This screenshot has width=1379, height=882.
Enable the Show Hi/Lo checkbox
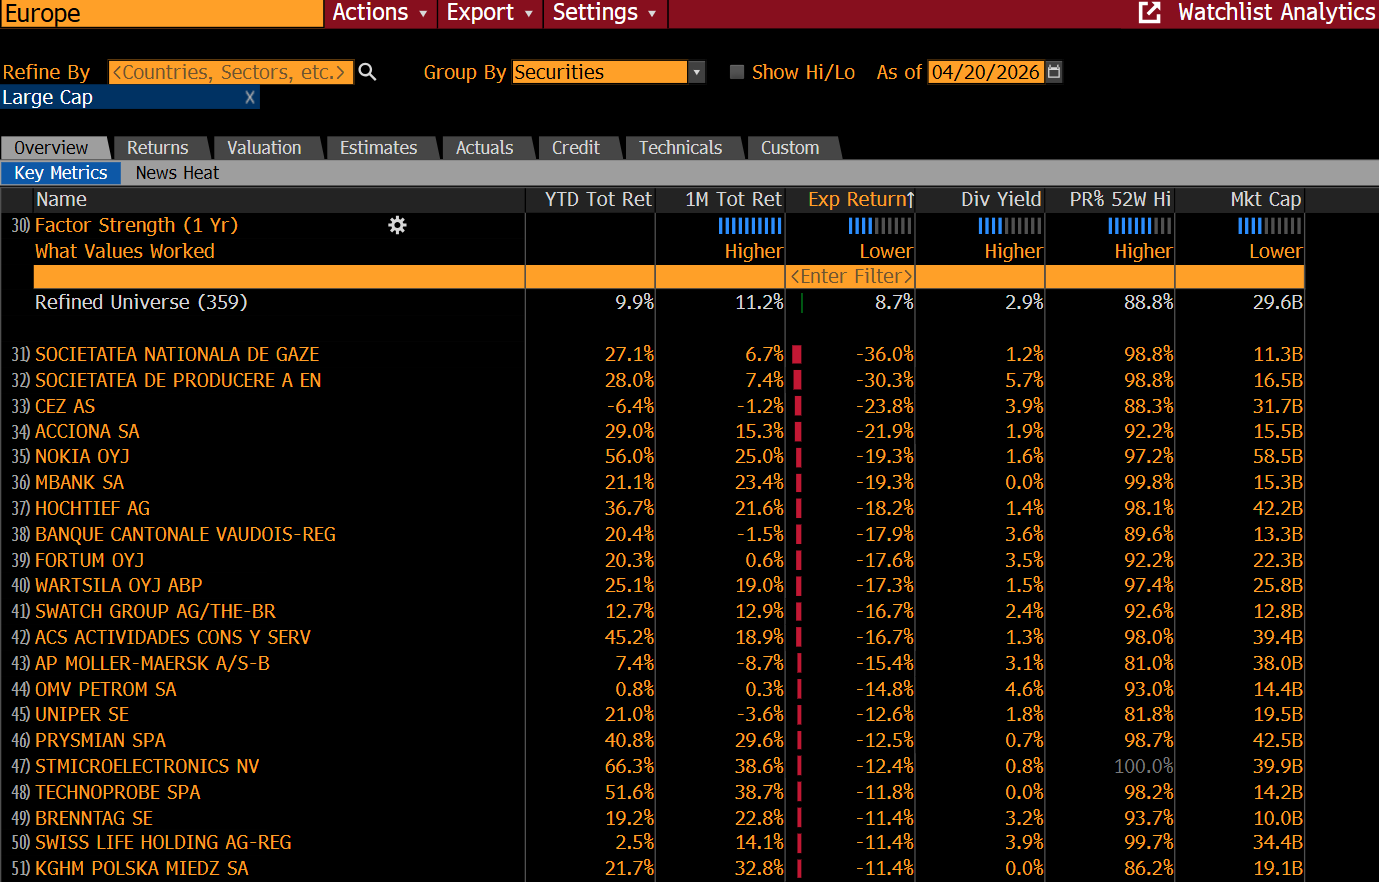pyautogui.click(x=737, y=72)
